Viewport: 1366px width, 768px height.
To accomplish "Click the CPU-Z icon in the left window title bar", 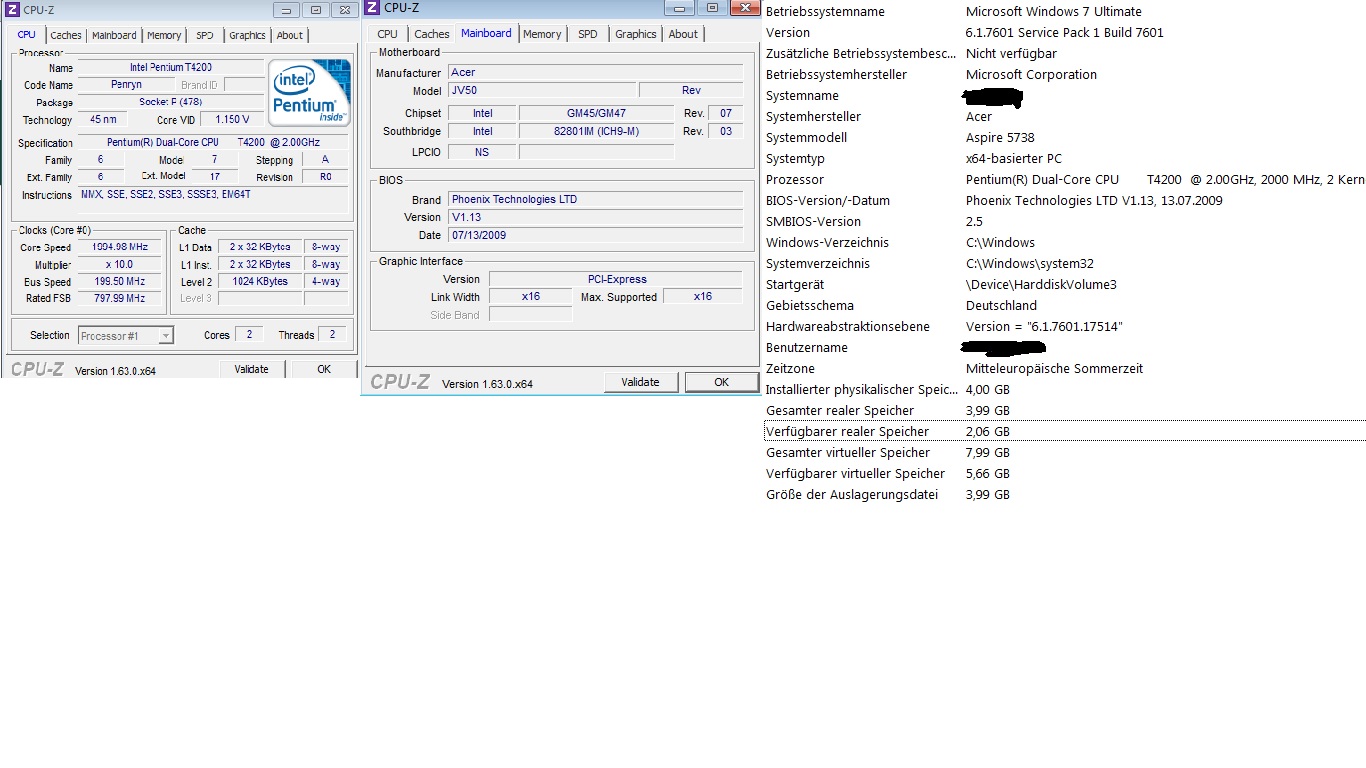I will point(12,10).
